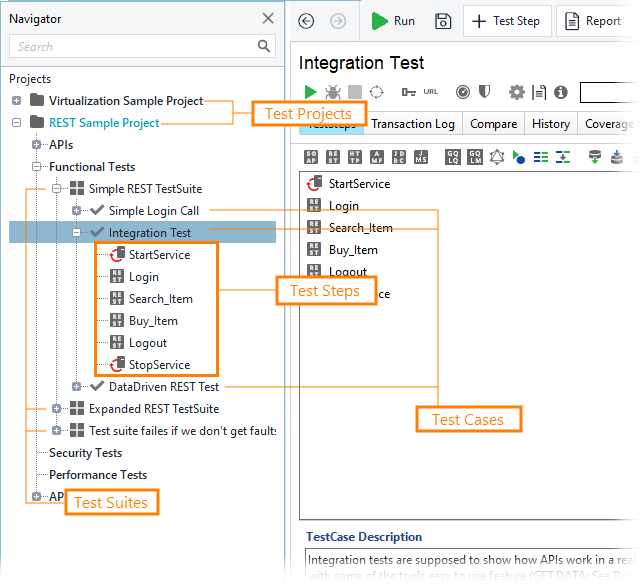Click the gray stop square icon
This screenshot has width=643, height=585.
pos(355,92)
